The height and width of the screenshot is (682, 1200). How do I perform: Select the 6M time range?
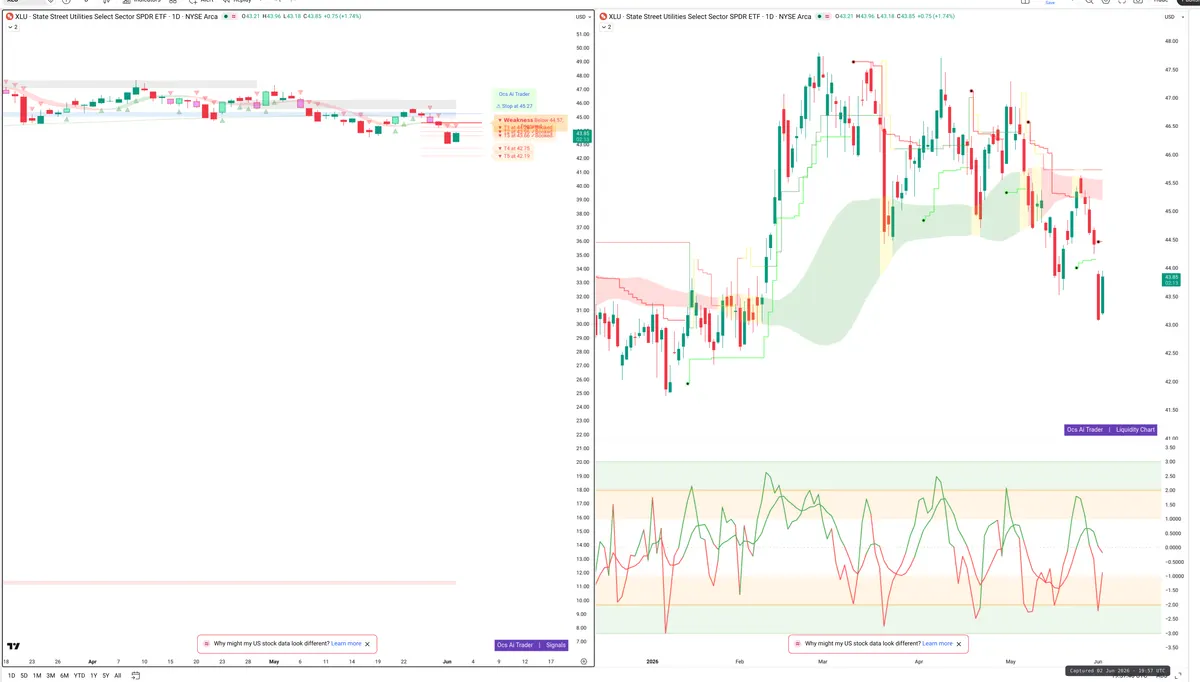pyautogui.click(x=64, y=675)
